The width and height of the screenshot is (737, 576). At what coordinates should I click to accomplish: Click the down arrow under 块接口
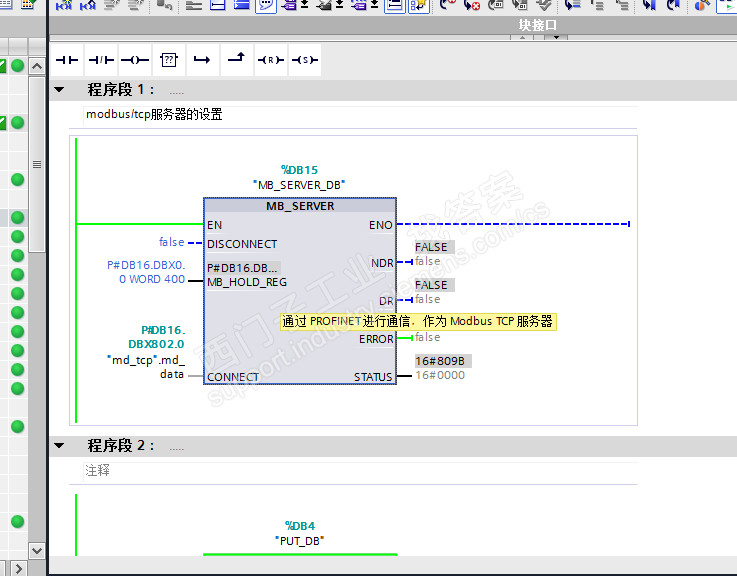(556, 37)
